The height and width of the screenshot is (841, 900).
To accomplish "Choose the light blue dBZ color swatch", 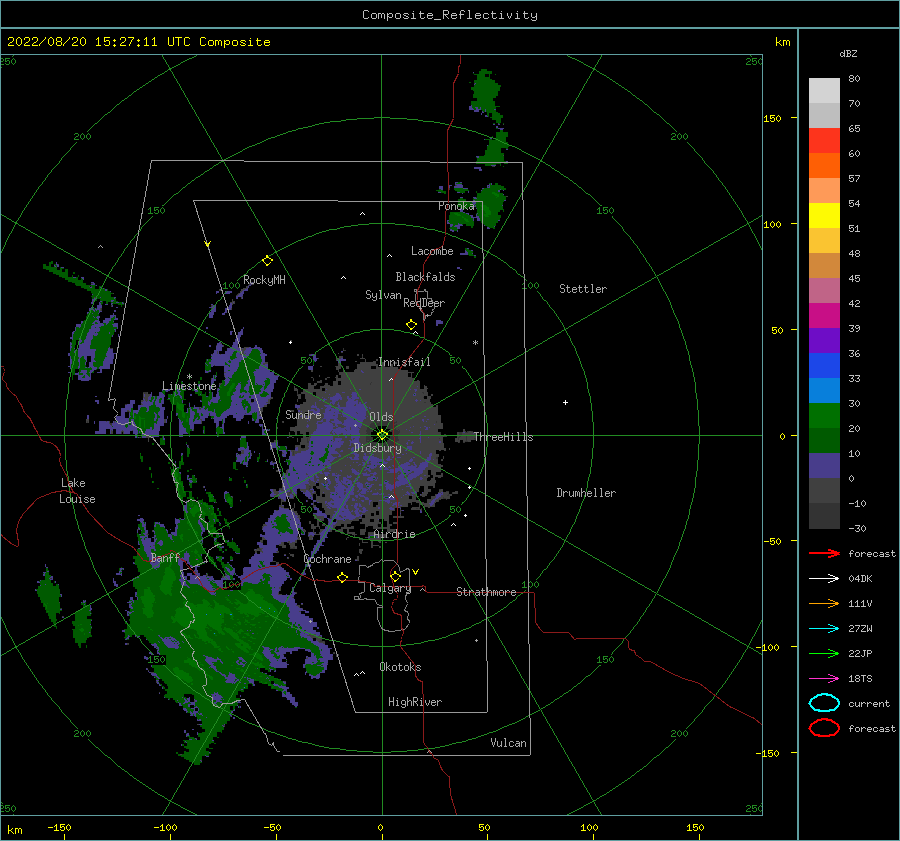I will [x=824, y=390].
